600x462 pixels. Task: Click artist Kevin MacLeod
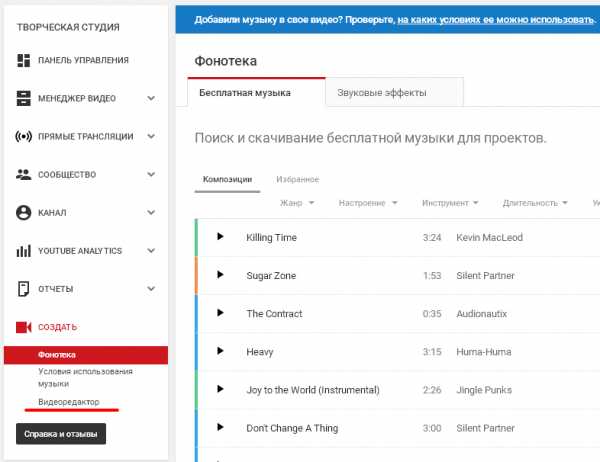tap(489, 237)
